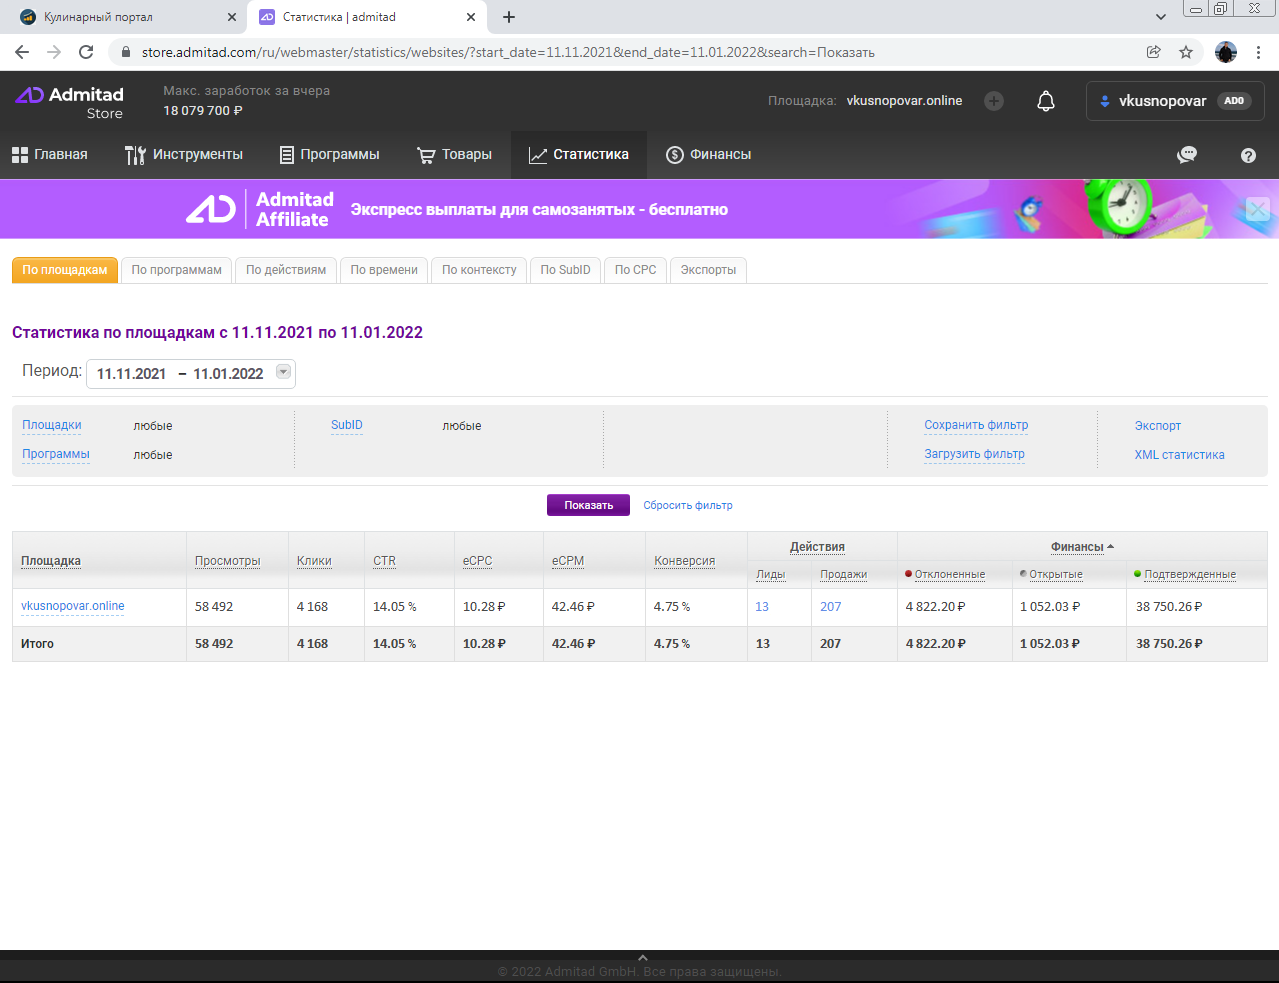Screen dimensions: 1279x983
Task: Open Финансы menu item
Action: coord(709,155)
